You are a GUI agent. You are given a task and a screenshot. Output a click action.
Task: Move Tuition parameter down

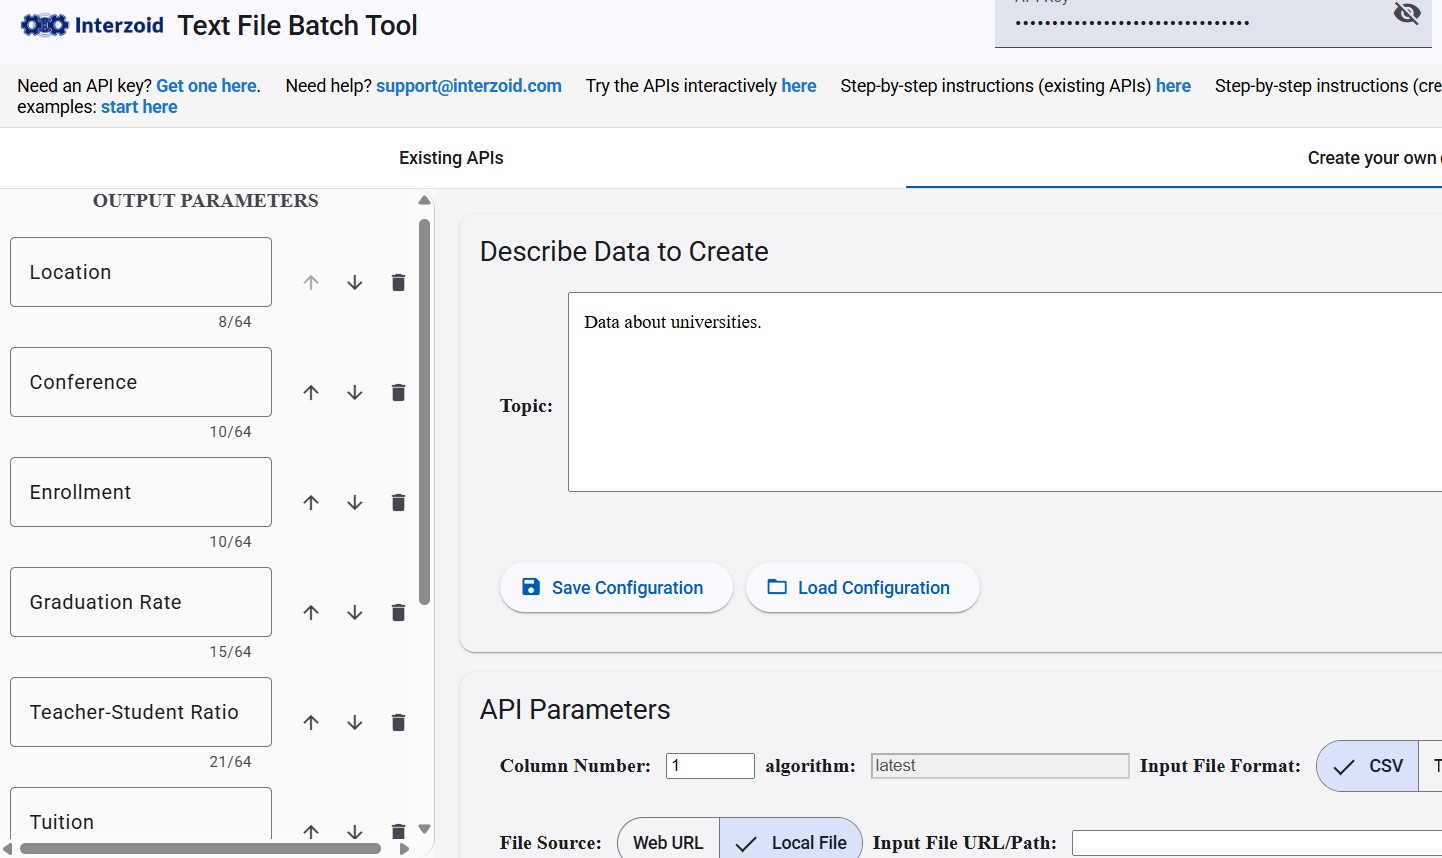(355, 831)
